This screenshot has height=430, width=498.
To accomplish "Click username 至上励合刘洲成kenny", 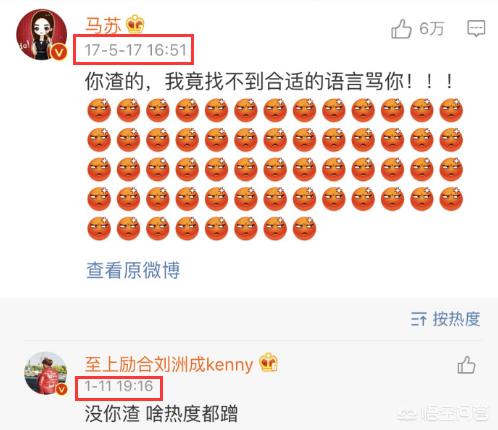I will pos(169,364).
